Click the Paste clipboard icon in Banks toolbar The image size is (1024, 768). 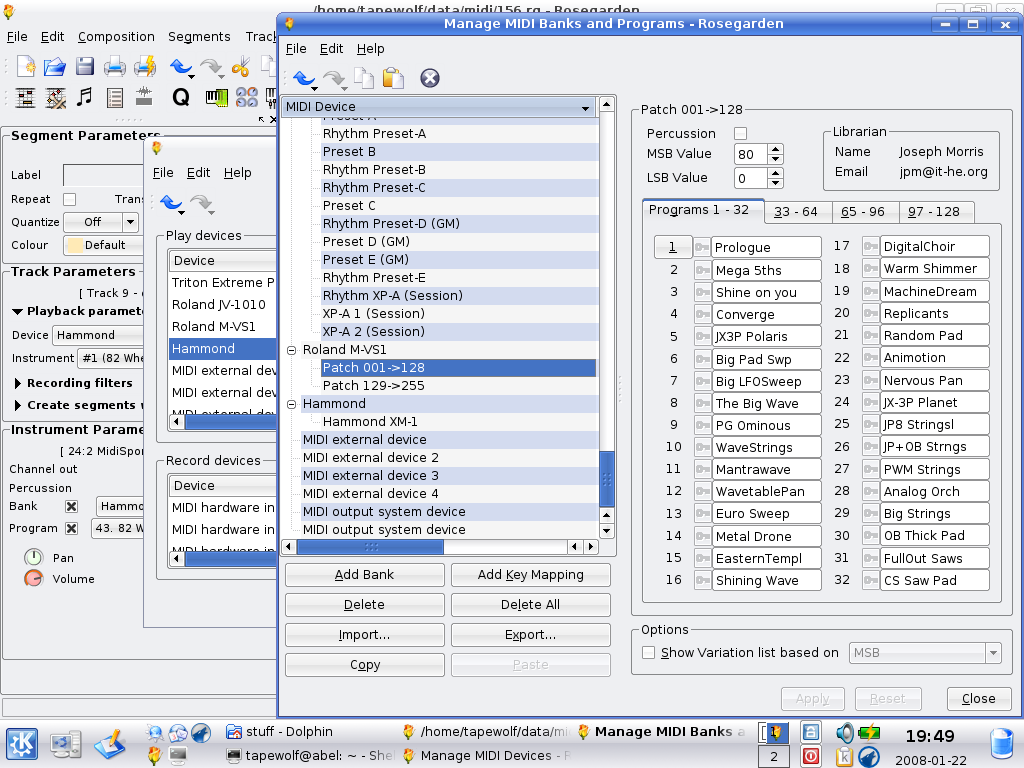393,78
